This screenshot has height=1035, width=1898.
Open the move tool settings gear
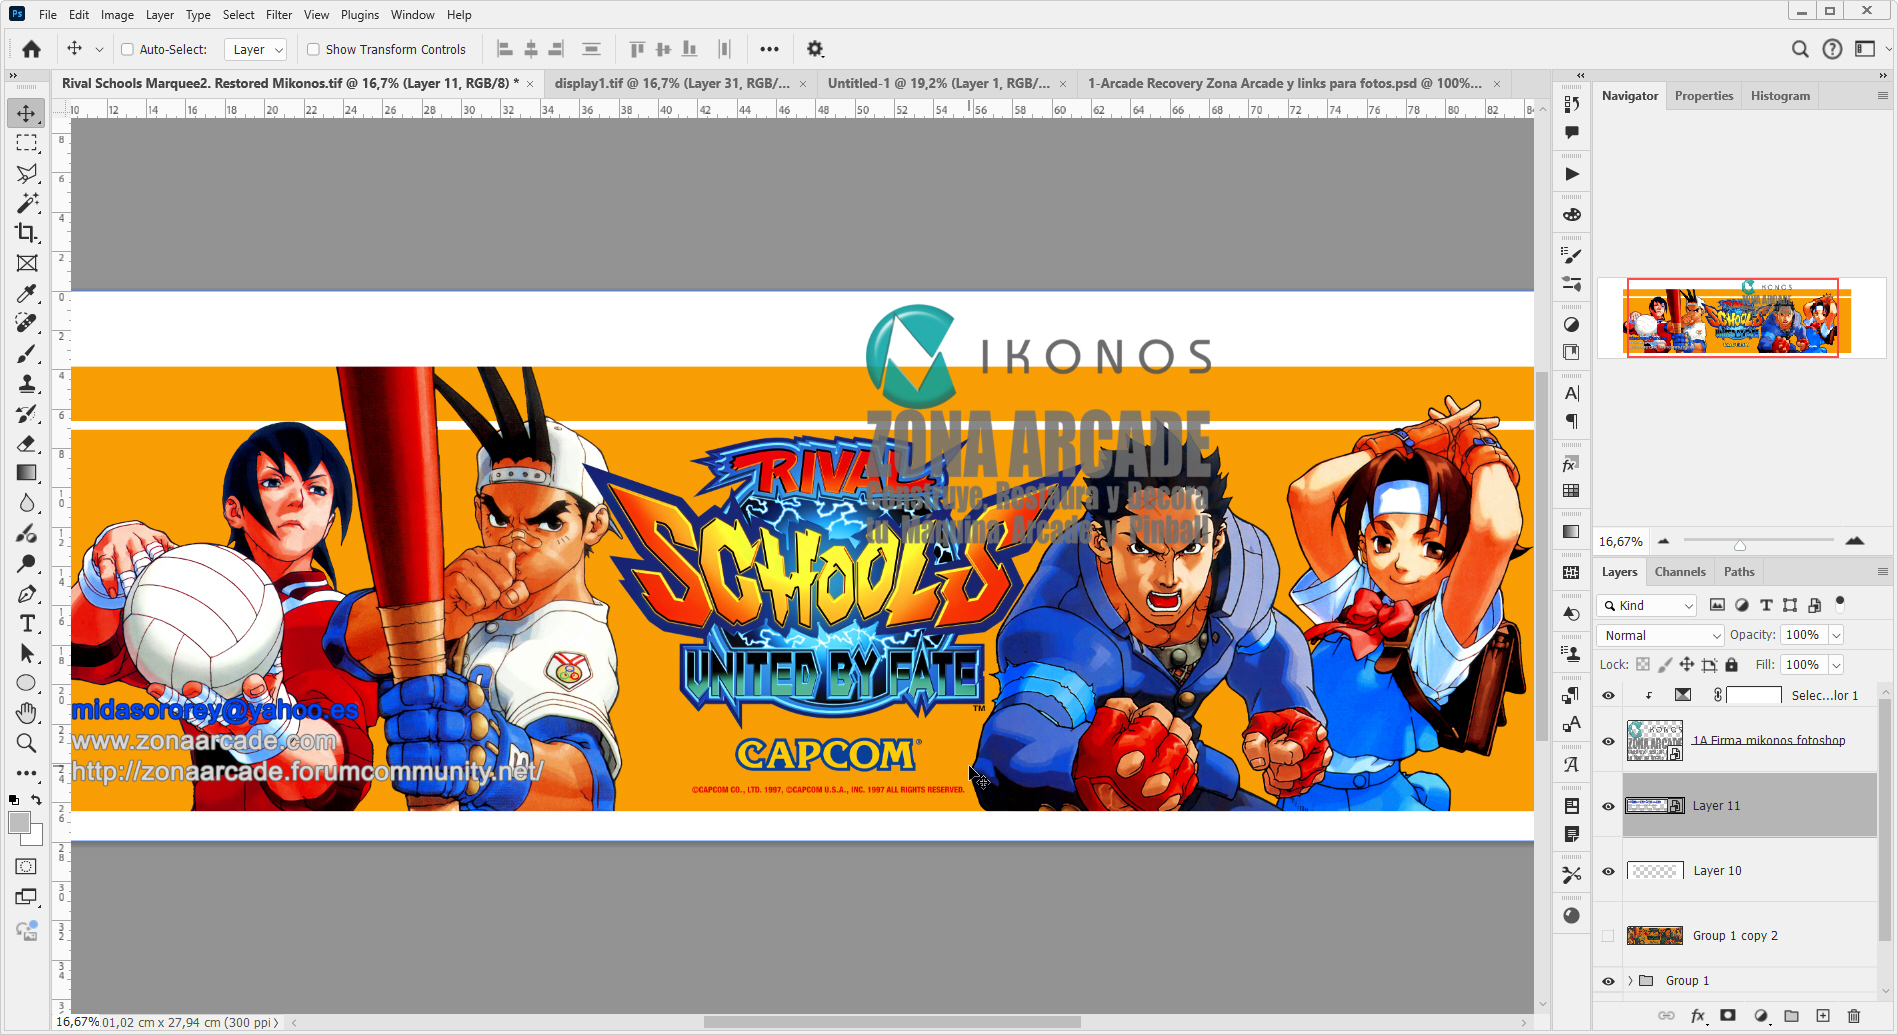pos(815,49)
